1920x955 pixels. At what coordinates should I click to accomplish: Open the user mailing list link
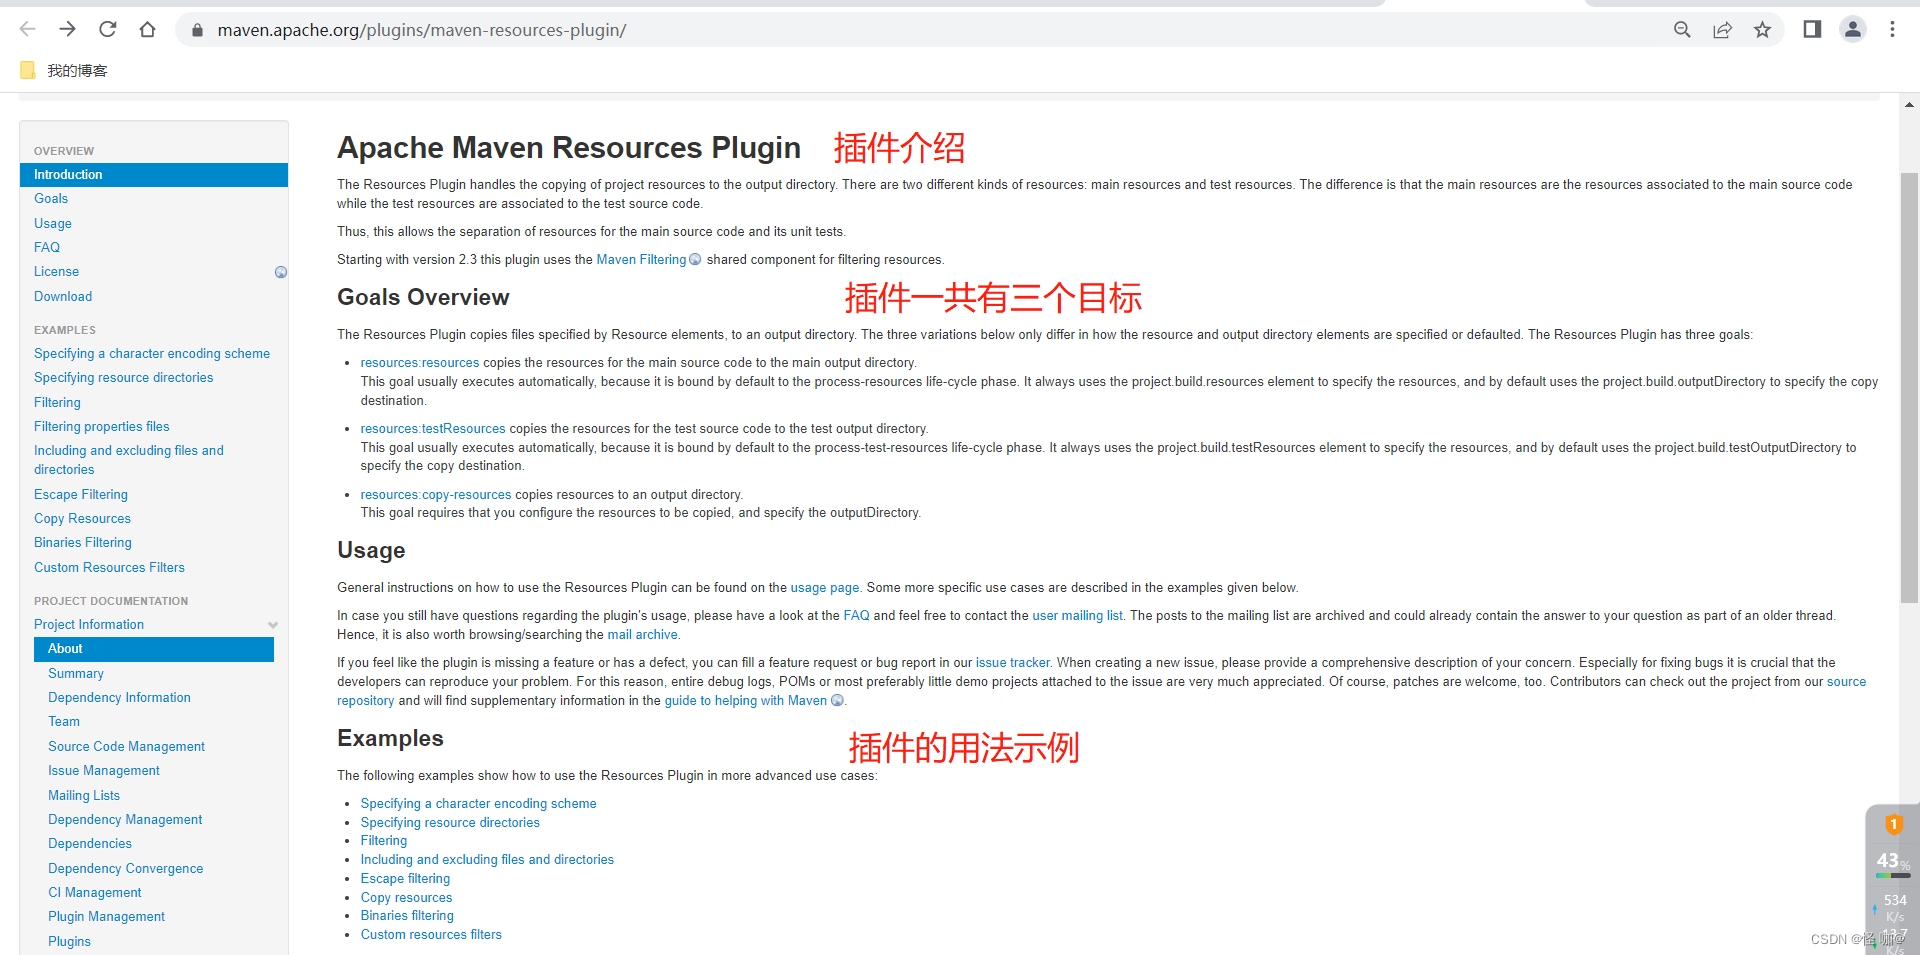click(1078, 616)
